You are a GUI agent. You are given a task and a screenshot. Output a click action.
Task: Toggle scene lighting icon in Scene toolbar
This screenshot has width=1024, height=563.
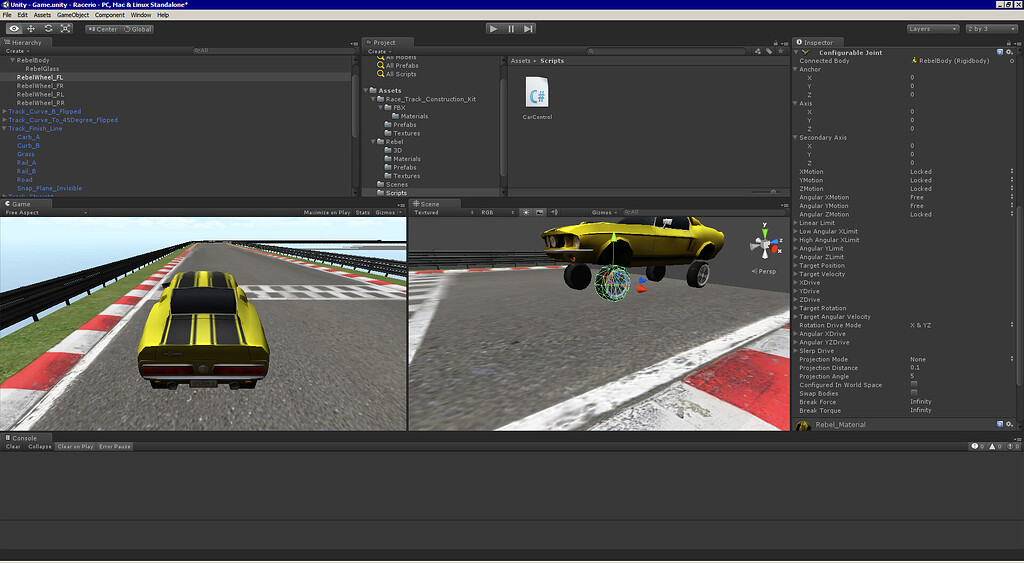pos(526,212)
